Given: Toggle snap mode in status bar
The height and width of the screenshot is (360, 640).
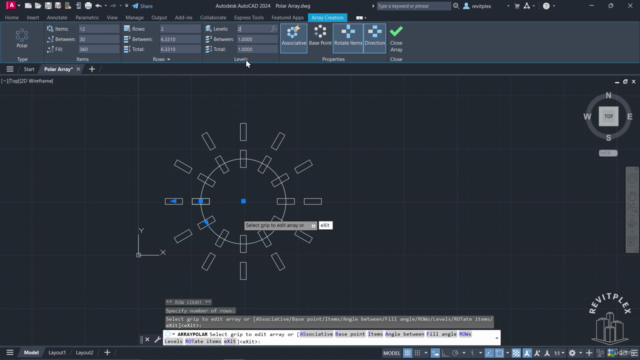Looking at the screenshot, I should click(x=418, y=353).
